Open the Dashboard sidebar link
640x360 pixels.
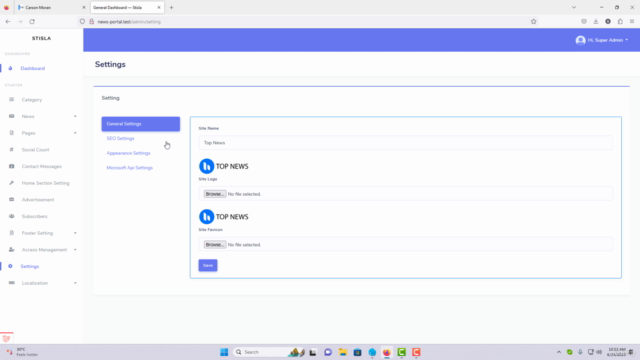click(33, 68)
